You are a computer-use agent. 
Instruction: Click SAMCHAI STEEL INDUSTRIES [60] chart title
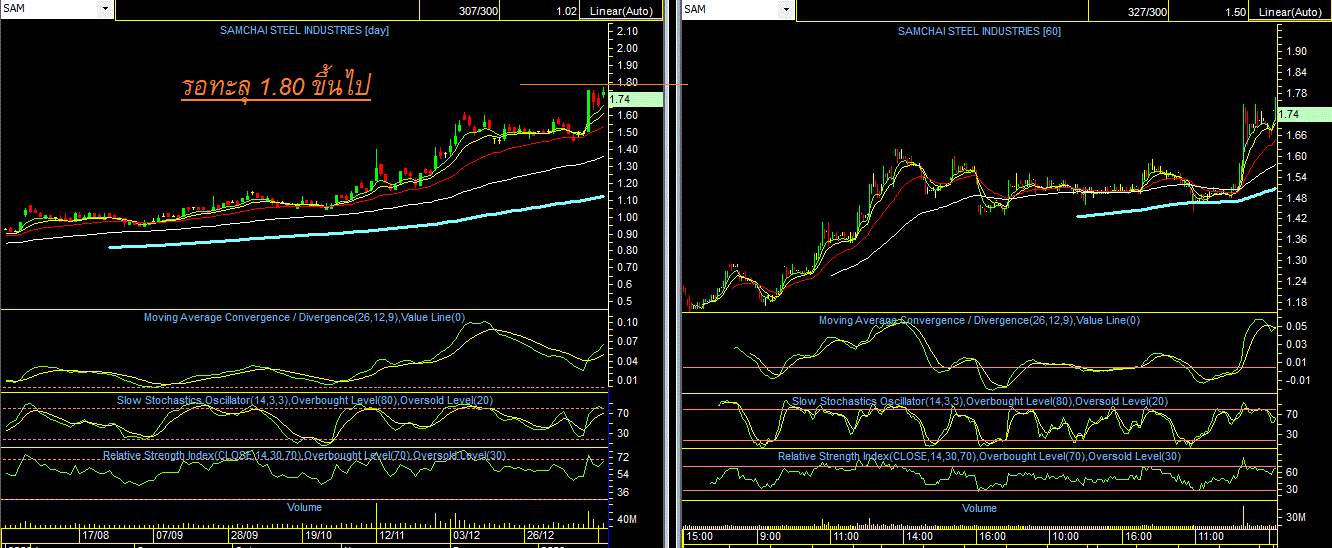pyautogui.click(x=979, y=32)
